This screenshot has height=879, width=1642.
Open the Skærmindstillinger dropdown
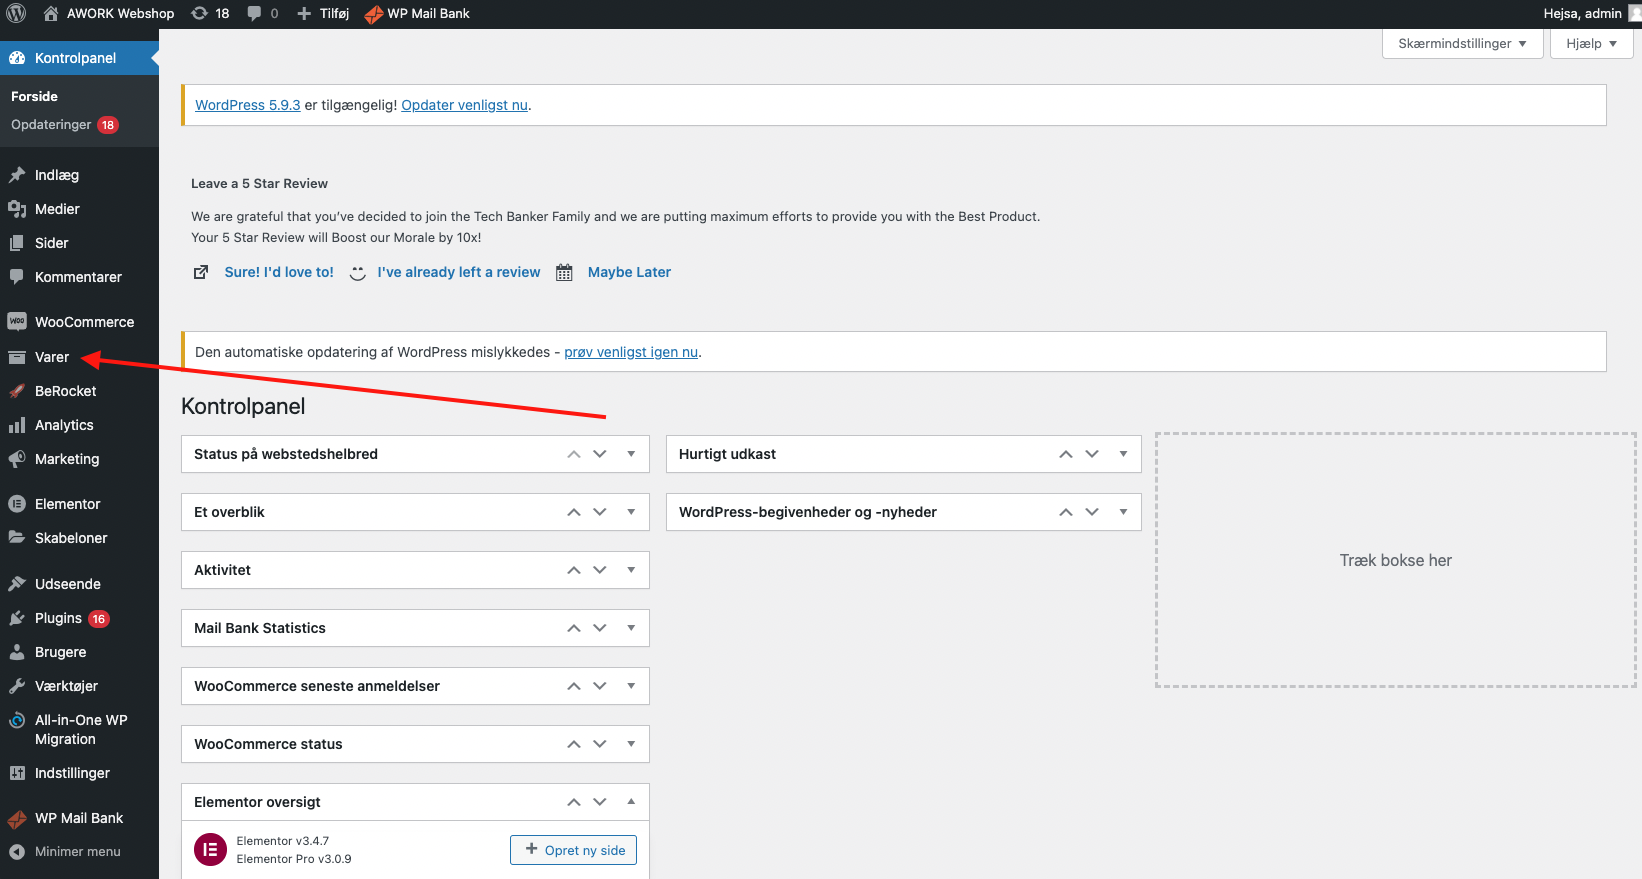pyautogui.click(x=1463, y=44)
